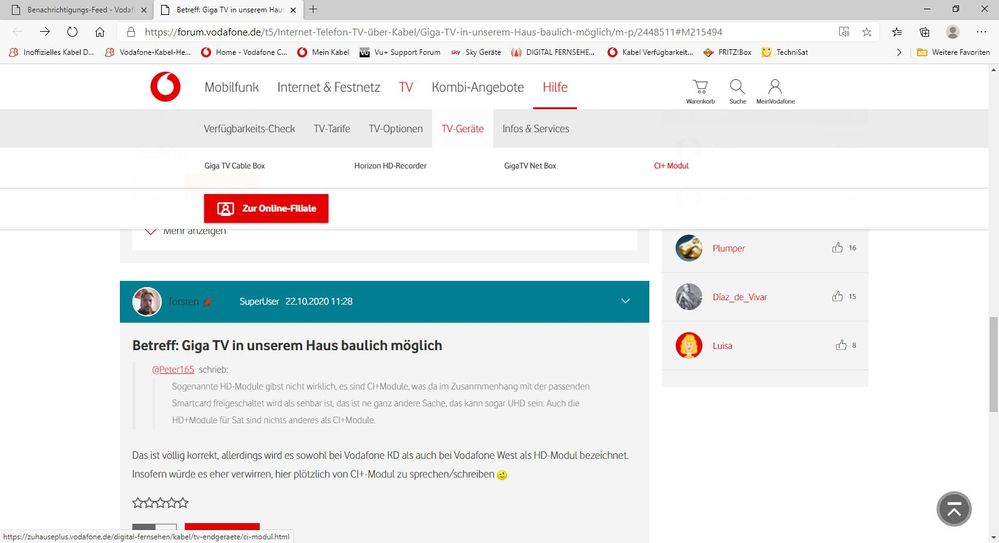999x543 pixels.
Task: Click thumbs-up icon next to Luisa
Action: click(x=841, y=345)
